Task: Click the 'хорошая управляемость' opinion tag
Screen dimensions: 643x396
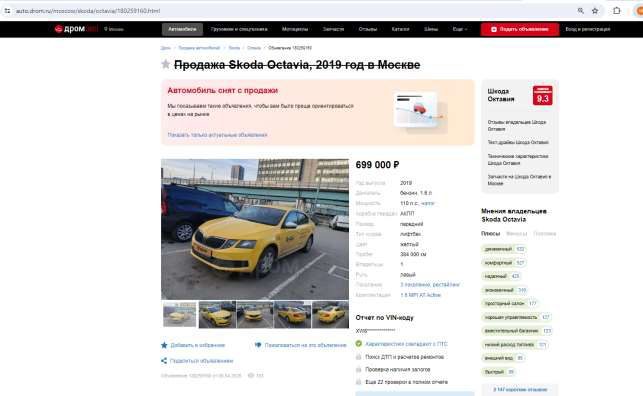Action: (x=517, y=317)
